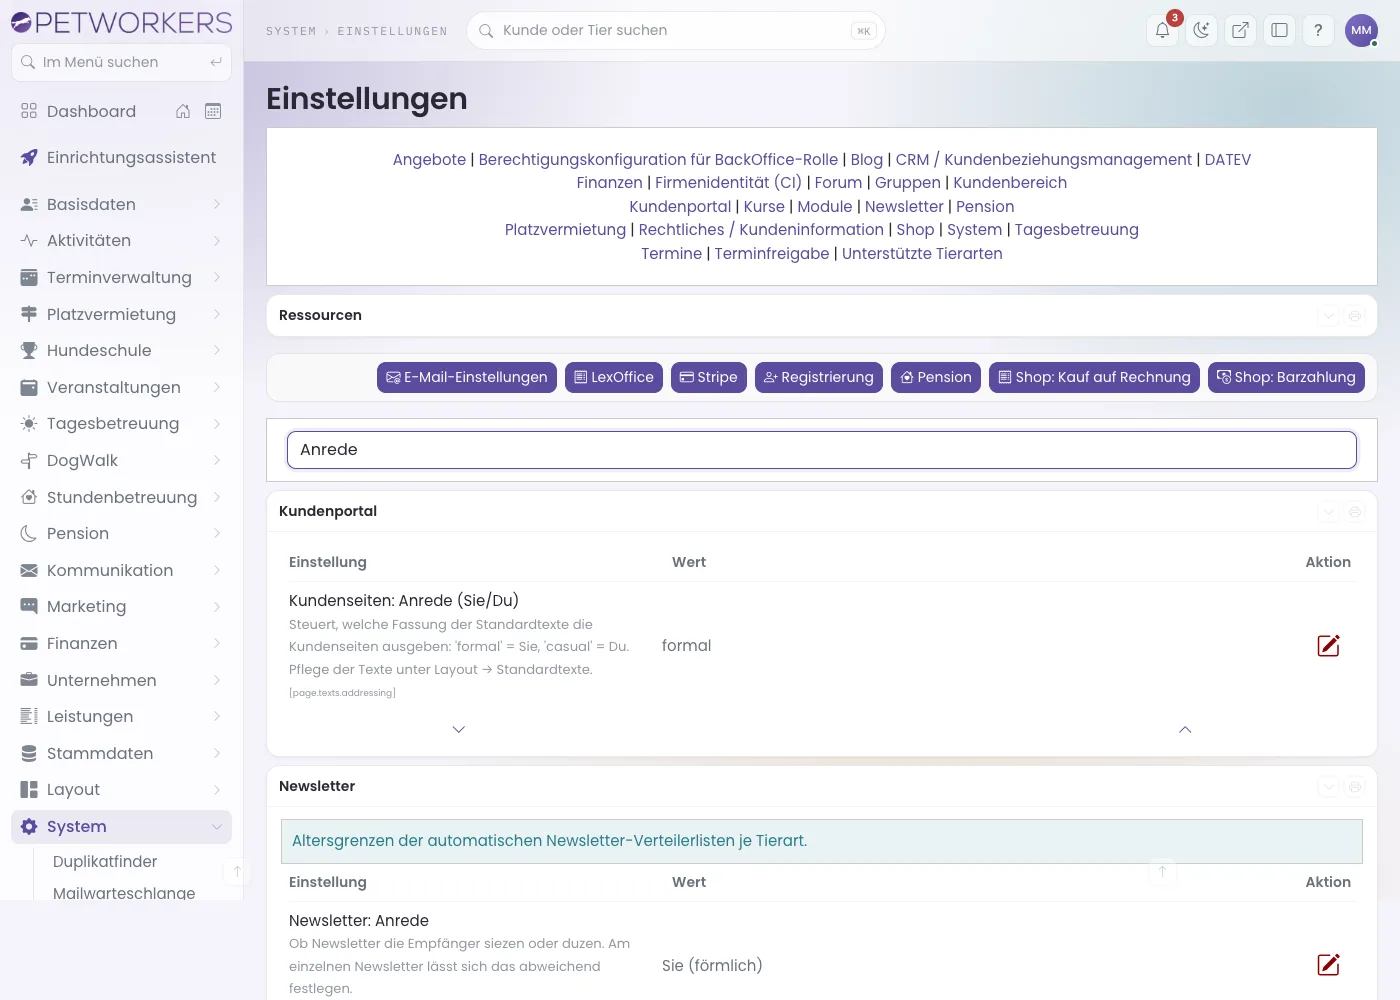This screenshot has width=1400, height=1000.
Task: Open the LexOffice settings button
Action: coord(614,377)
